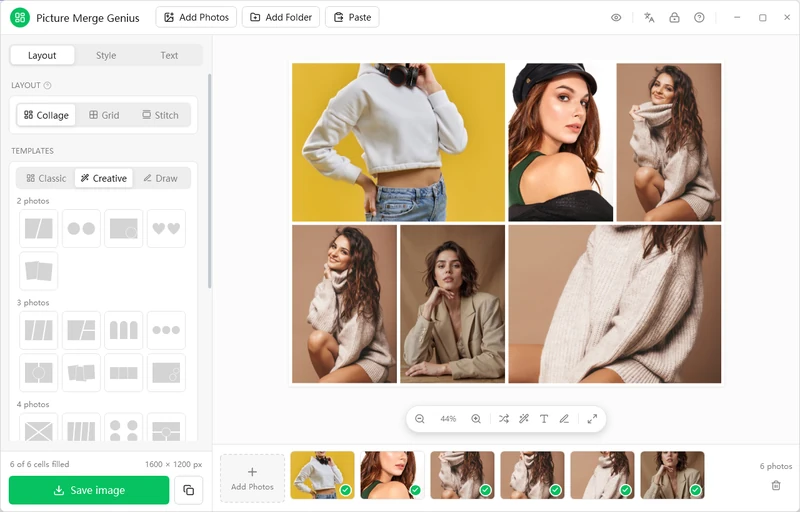800x512 pixels.
Task: Select the two slanted panels 2-photo template
Action: click(39, 228)
